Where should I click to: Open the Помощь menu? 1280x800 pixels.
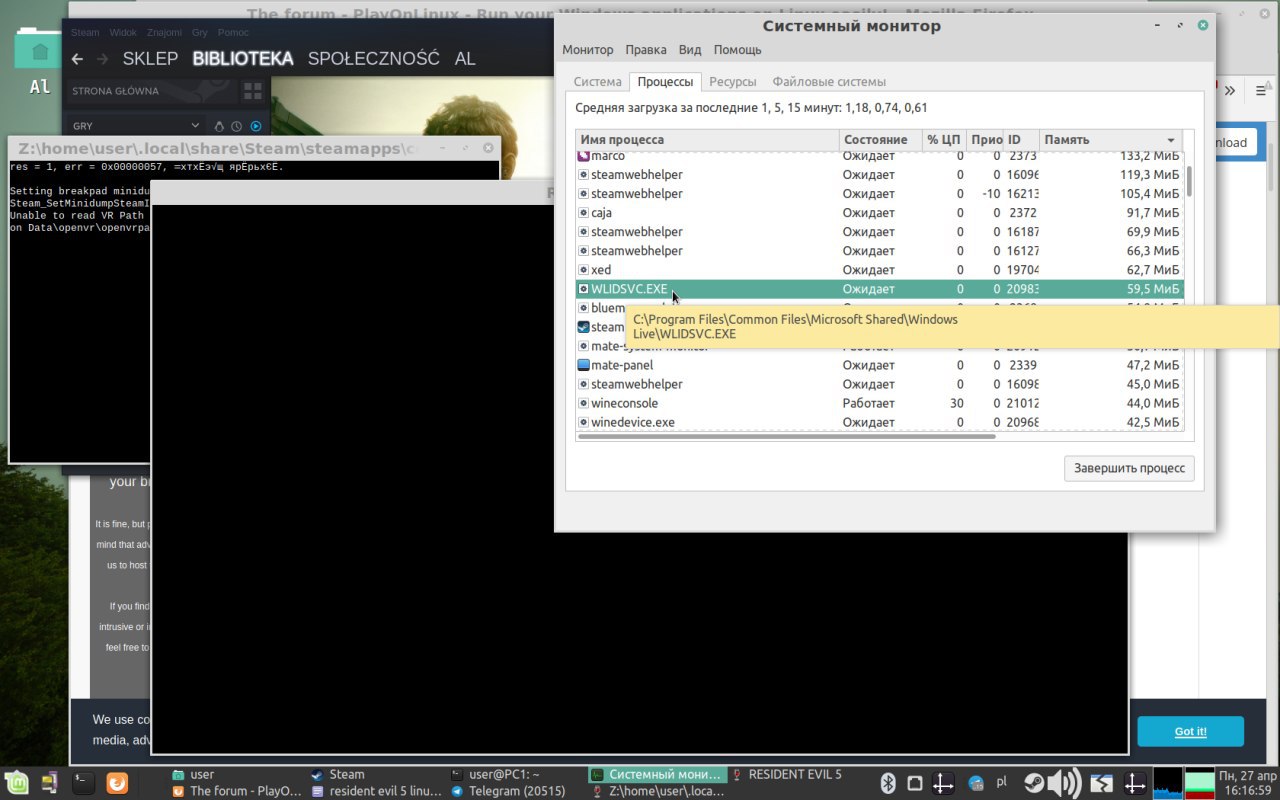point(737,50)
